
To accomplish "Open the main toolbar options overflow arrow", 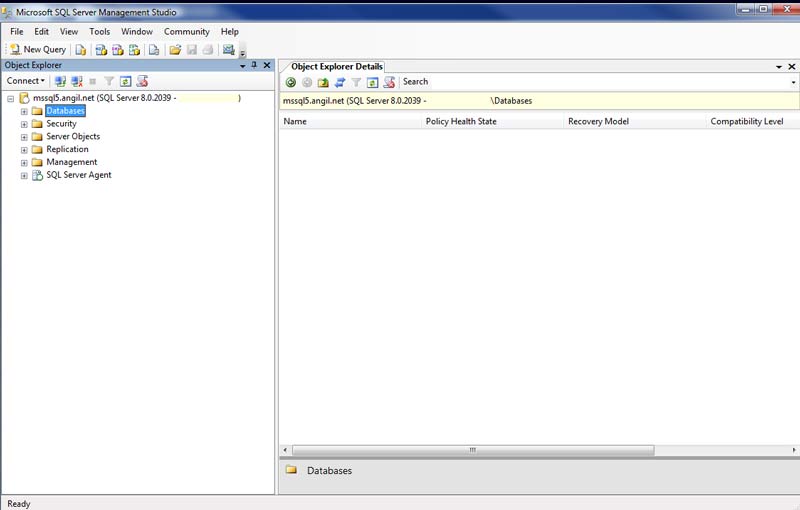I will coord(243,51).
